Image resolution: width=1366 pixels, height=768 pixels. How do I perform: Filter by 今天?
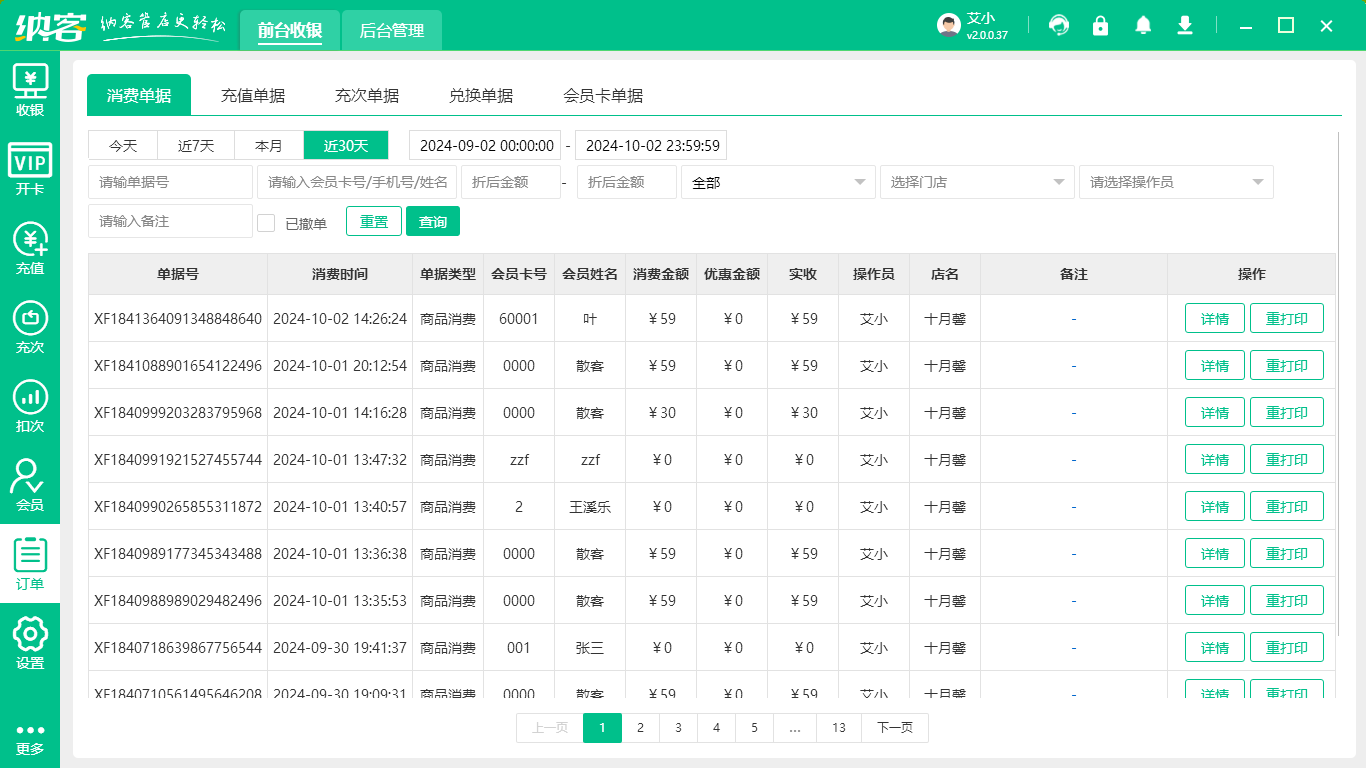124,145
